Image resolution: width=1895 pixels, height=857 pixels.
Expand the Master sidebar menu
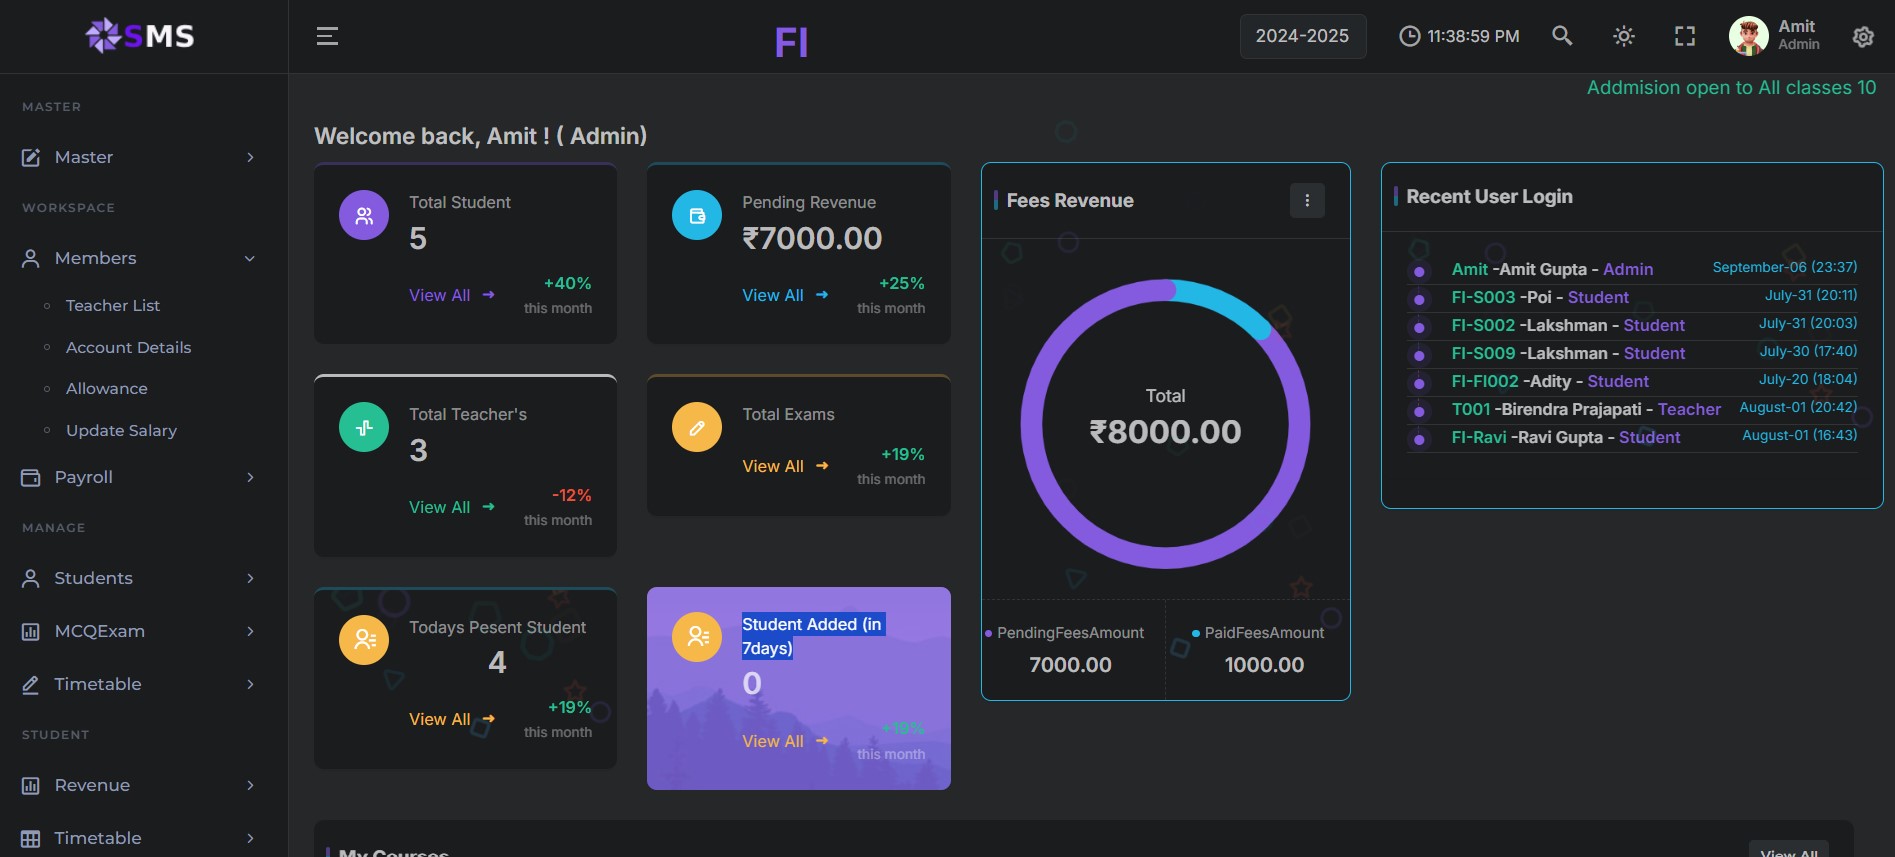point(138,157)
